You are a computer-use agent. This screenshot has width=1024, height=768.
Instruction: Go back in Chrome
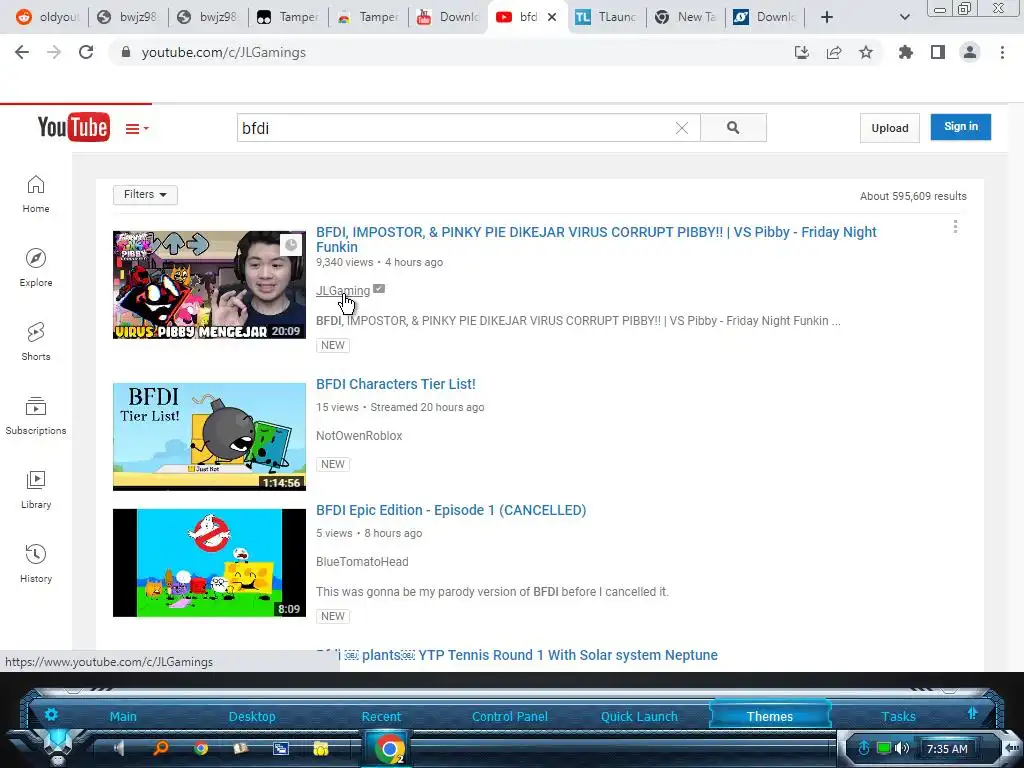[x=22, y=52]
